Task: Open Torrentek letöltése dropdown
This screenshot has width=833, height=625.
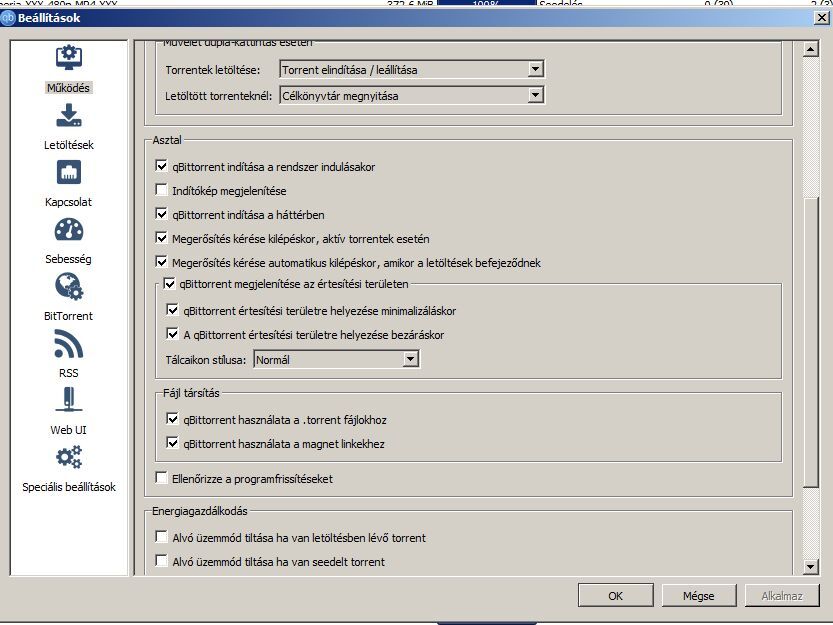Action: coord(412,69)
